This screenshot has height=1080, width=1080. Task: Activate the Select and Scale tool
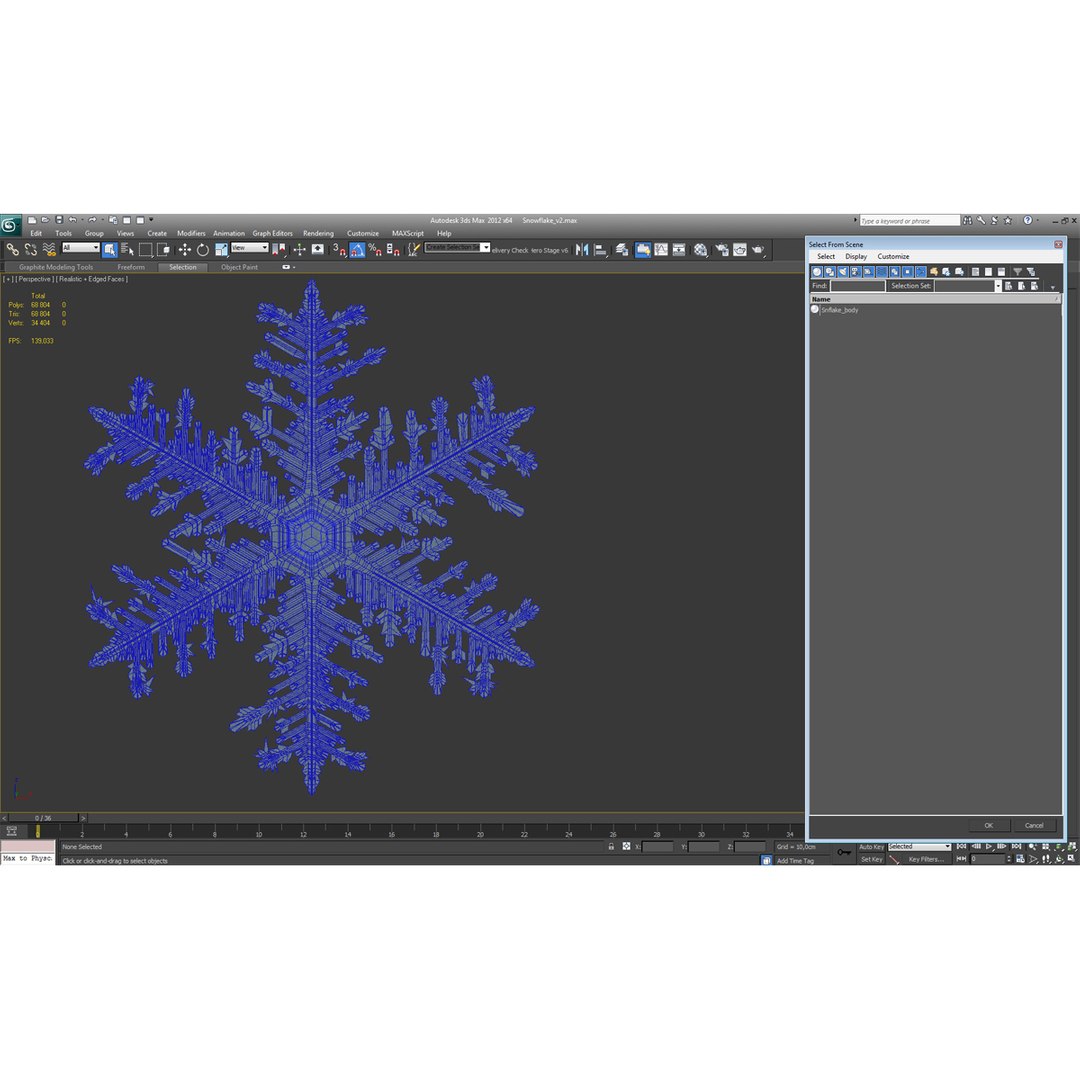(x=221, y=249)
